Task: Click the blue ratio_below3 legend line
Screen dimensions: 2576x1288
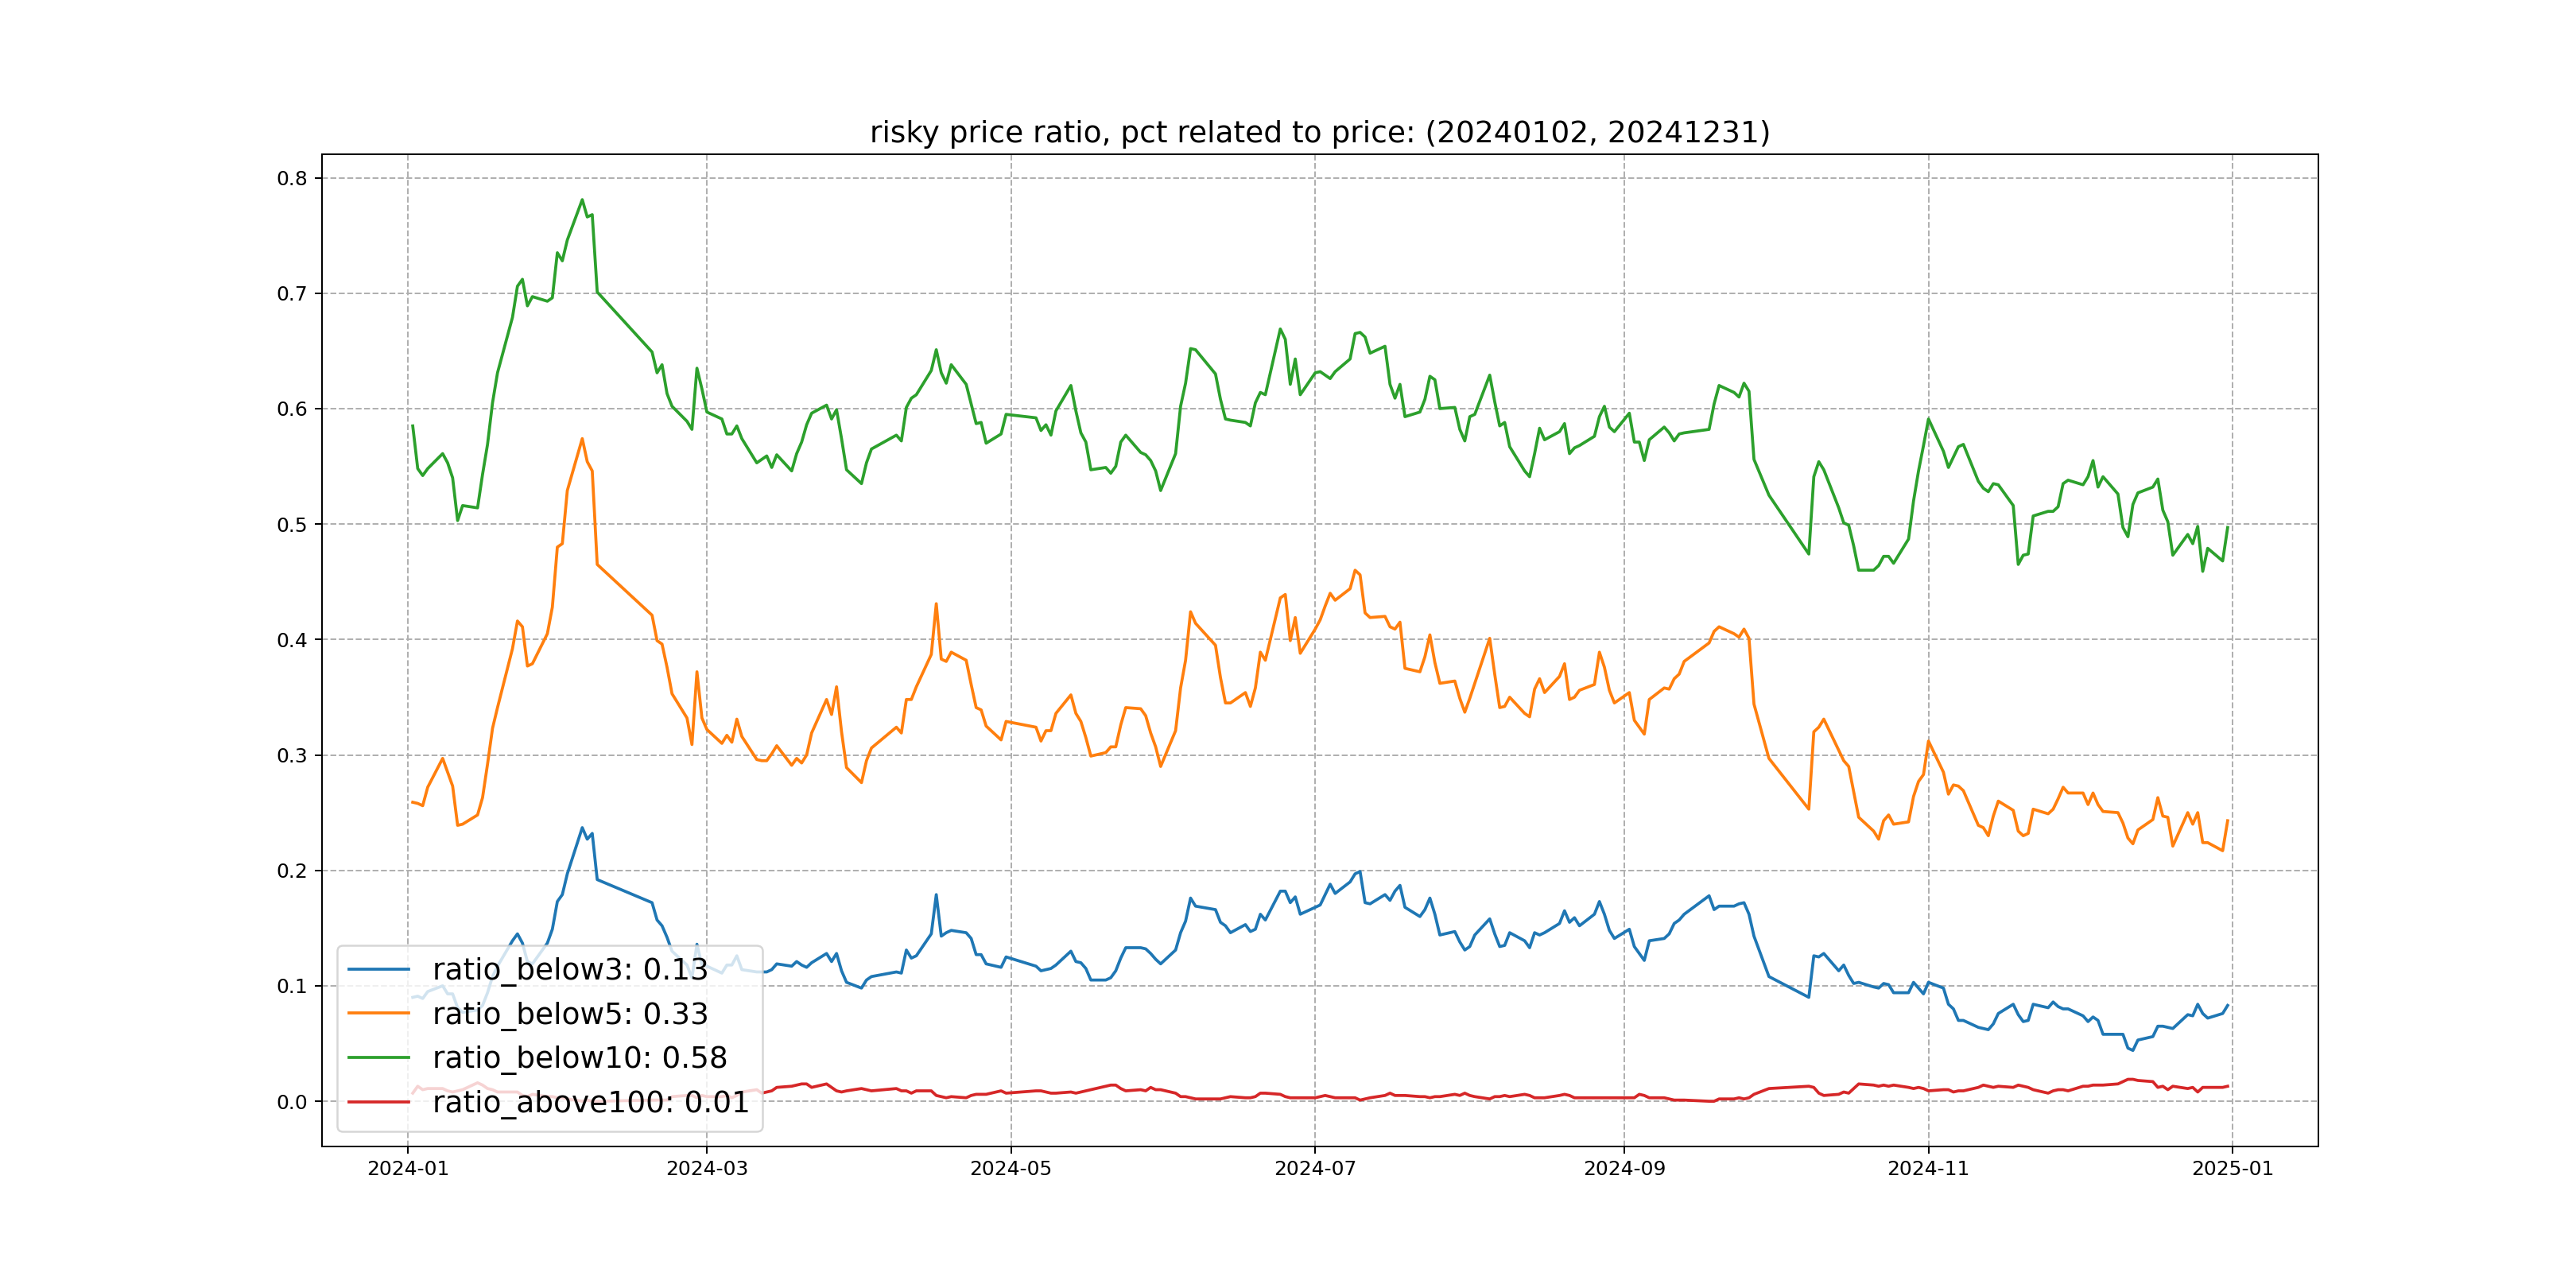Action: click(378, 969)
